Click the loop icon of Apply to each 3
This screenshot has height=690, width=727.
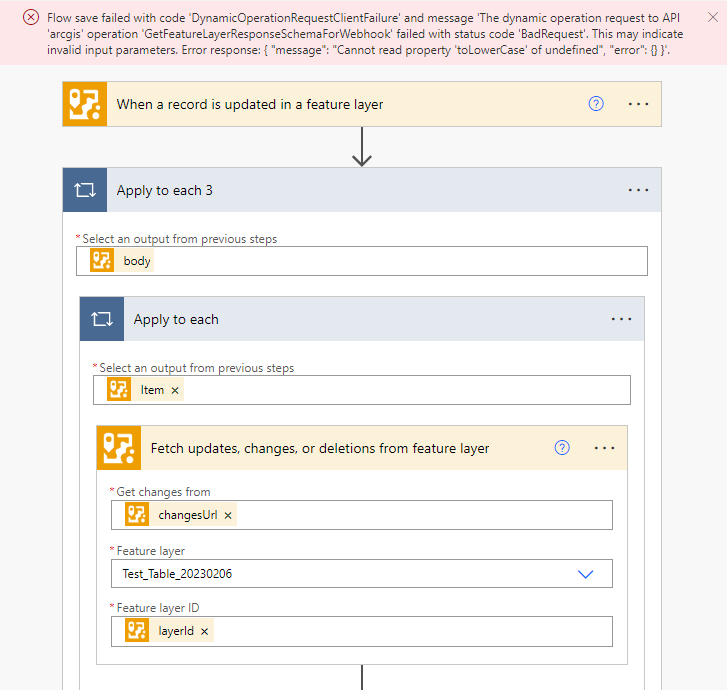pos(85,190)
